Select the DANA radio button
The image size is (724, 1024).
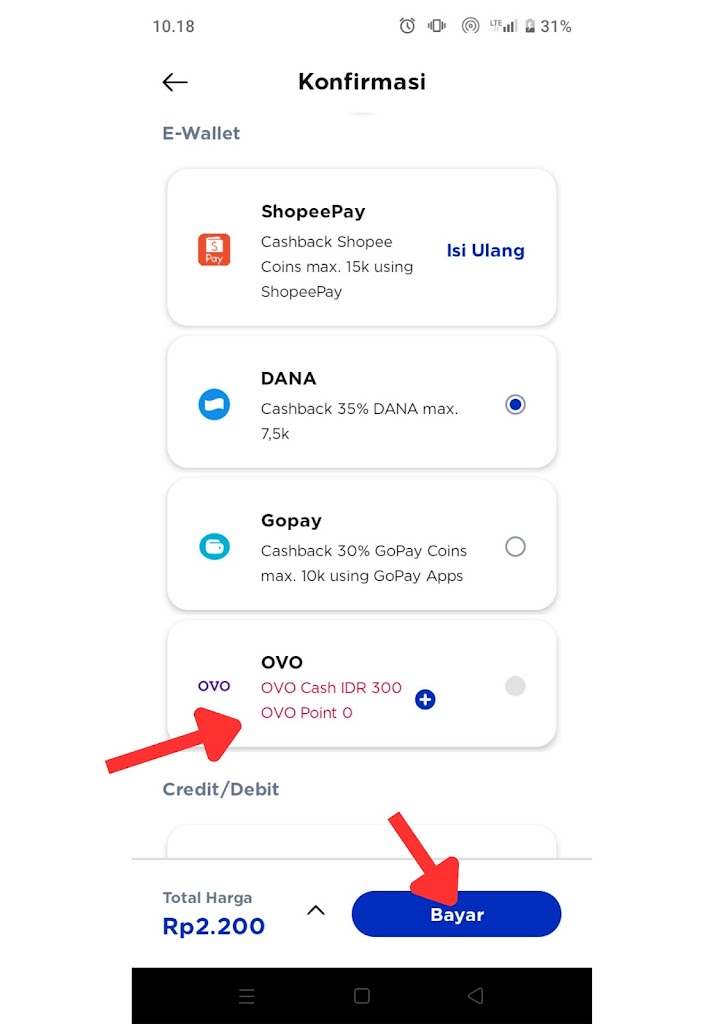515,405
